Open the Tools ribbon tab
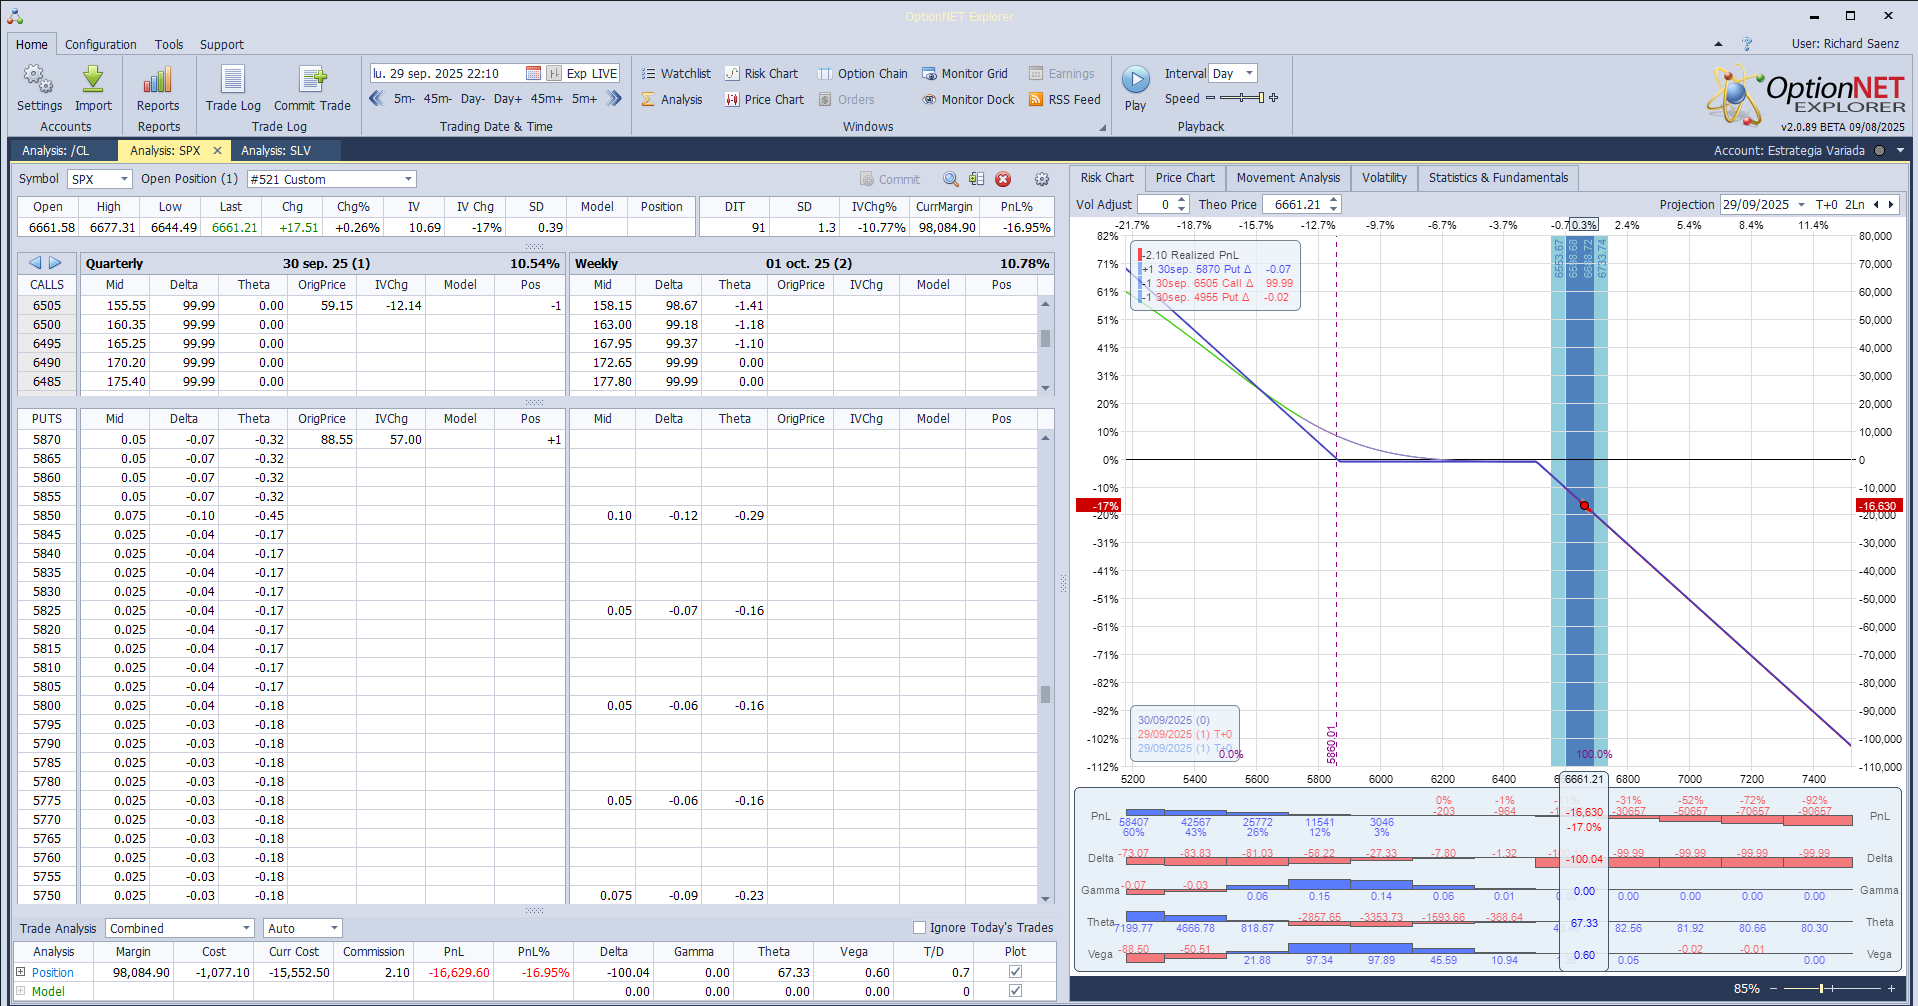 [x=169, y=44]
